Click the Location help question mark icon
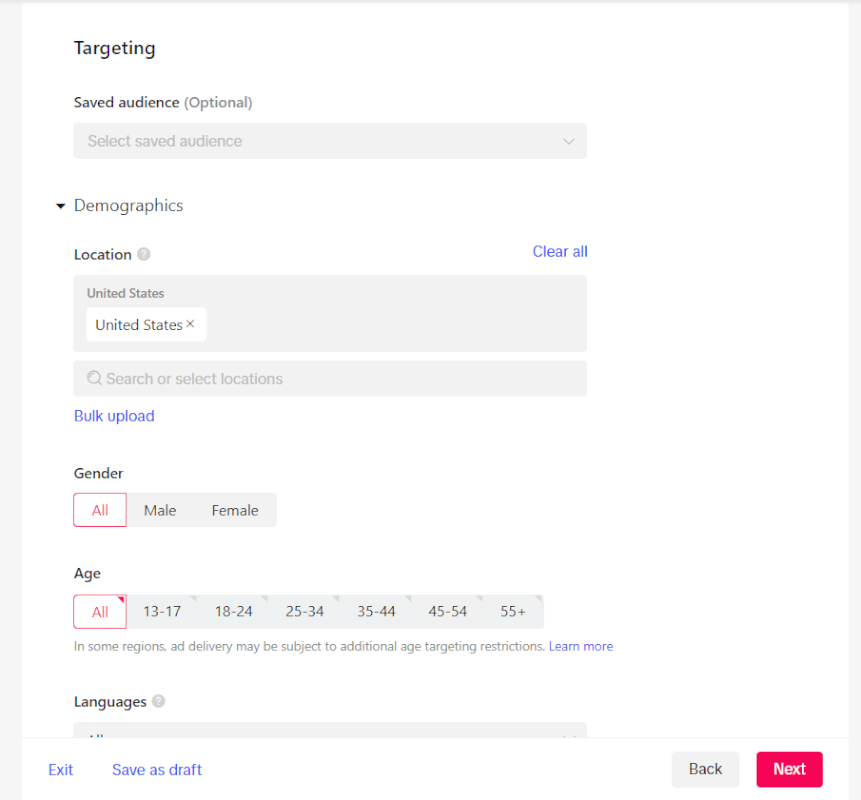861x800 pixels. coord(144,254)
